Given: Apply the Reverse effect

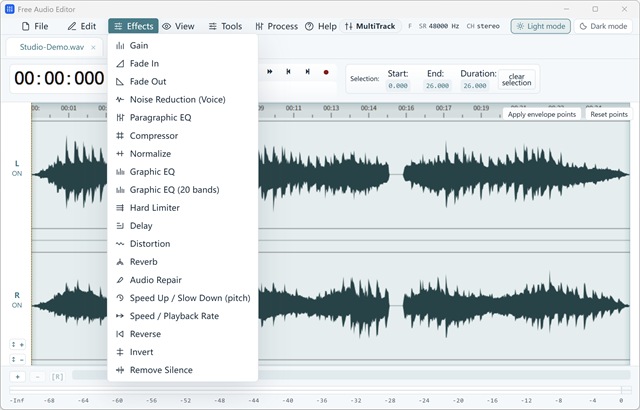Looking at the screenshot, I should (x=182, y=334).
